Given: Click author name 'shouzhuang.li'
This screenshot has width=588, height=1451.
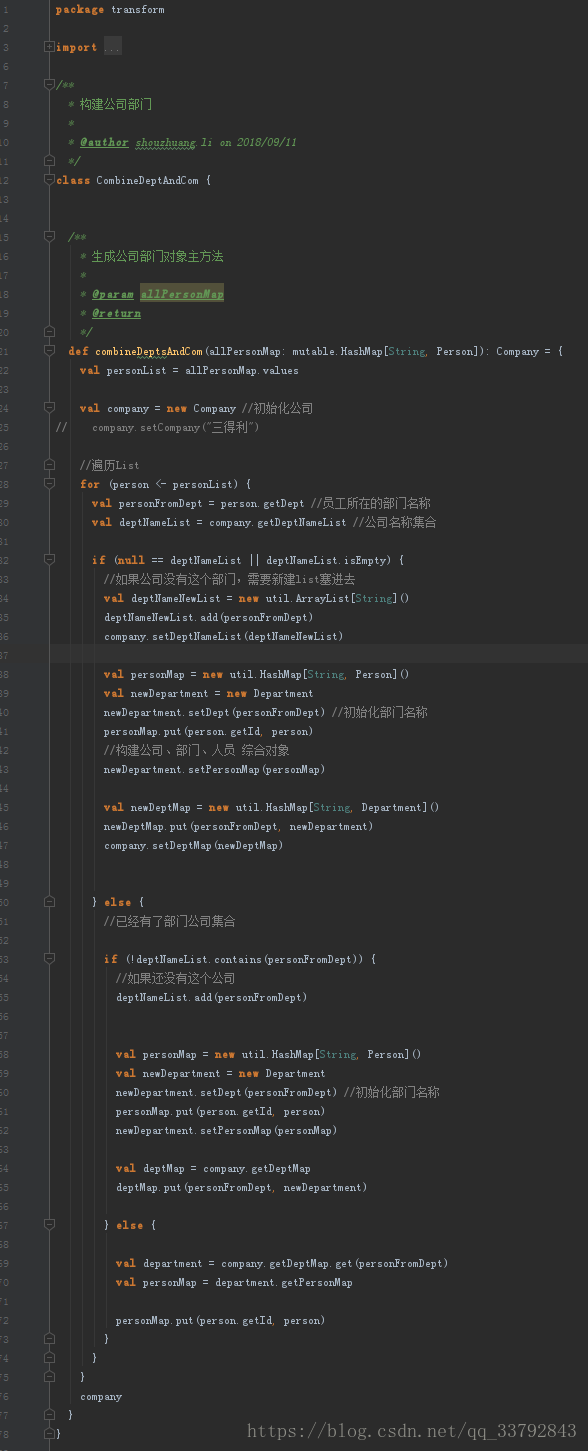Looking at the screenshot, I should (x=173, y=142).
